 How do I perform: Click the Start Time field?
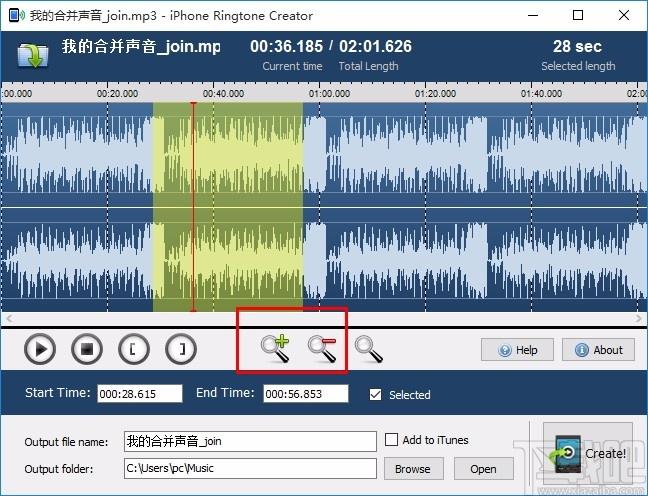(x=140, y=394)
